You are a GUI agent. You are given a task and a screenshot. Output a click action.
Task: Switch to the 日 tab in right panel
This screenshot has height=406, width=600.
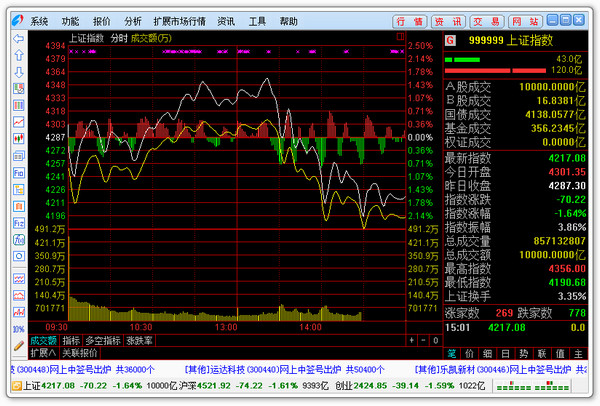click(505, 354)
